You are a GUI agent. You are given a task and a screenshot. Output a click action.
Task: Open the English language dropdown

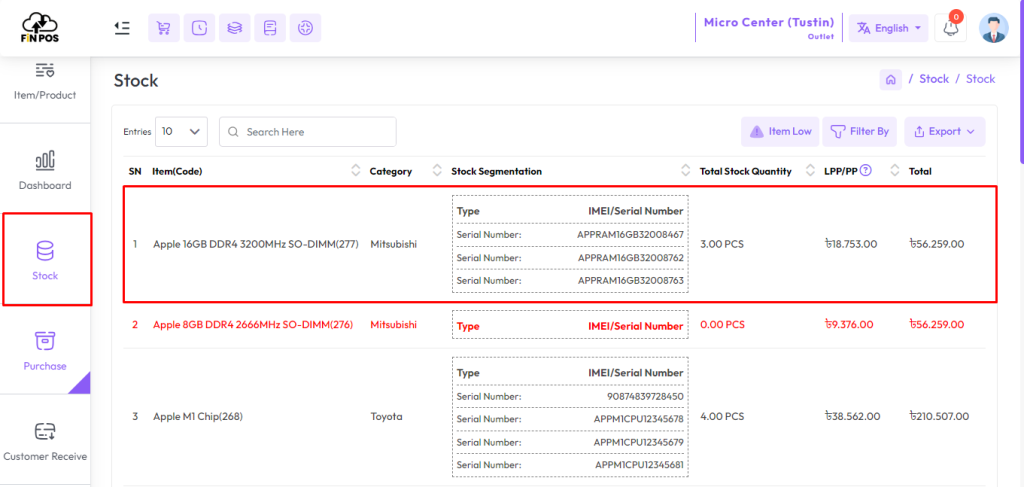click(x=888, y=28)
